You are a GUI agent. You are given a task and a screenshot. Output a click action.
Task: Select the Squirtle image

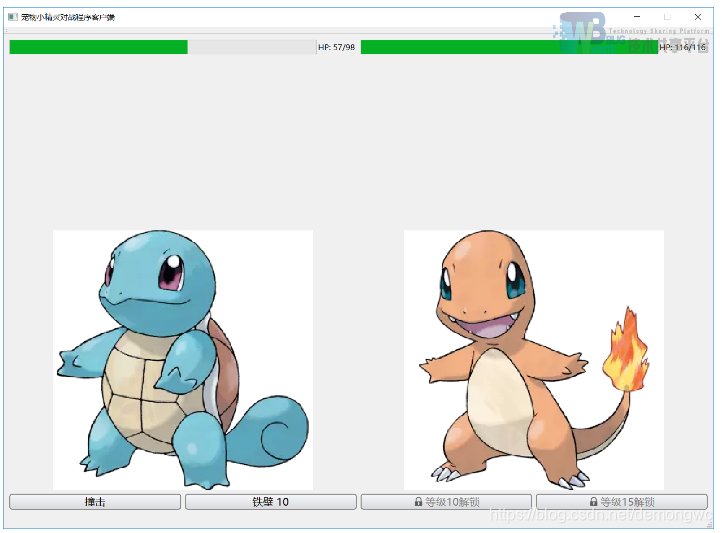point(183,360)
